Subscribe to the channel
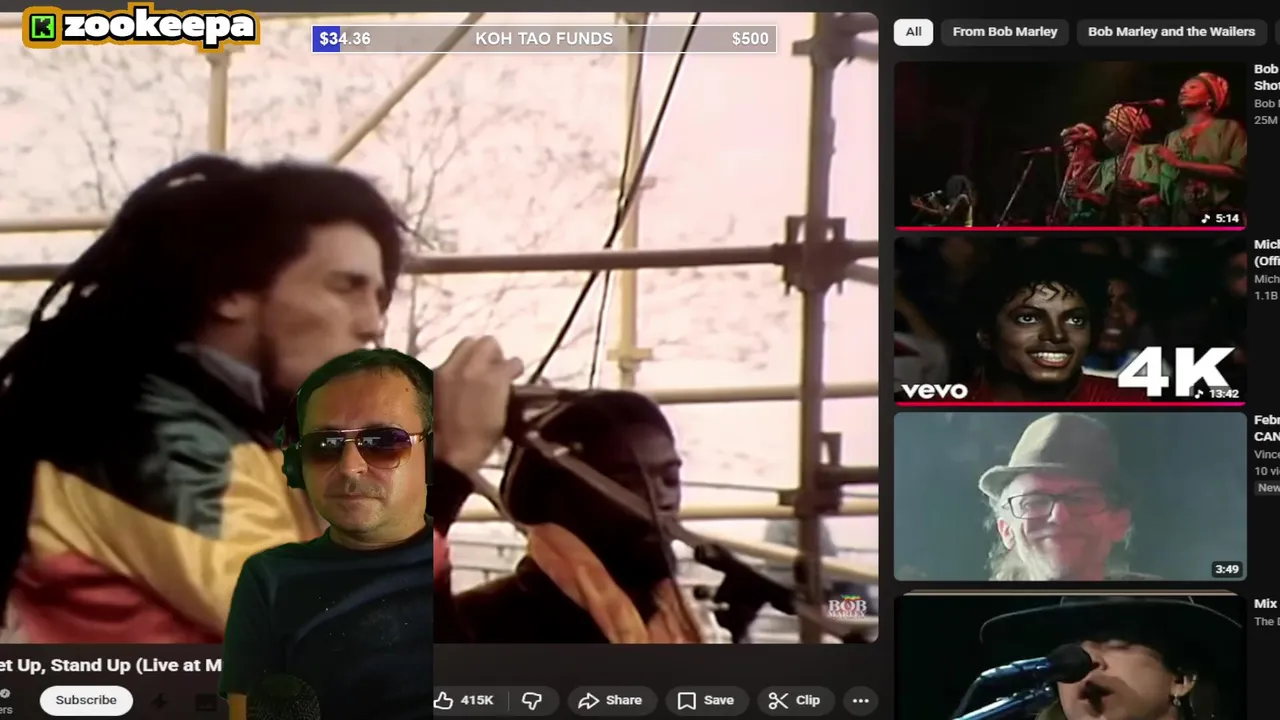This screenshot has height=720, width=1280. 86,700
